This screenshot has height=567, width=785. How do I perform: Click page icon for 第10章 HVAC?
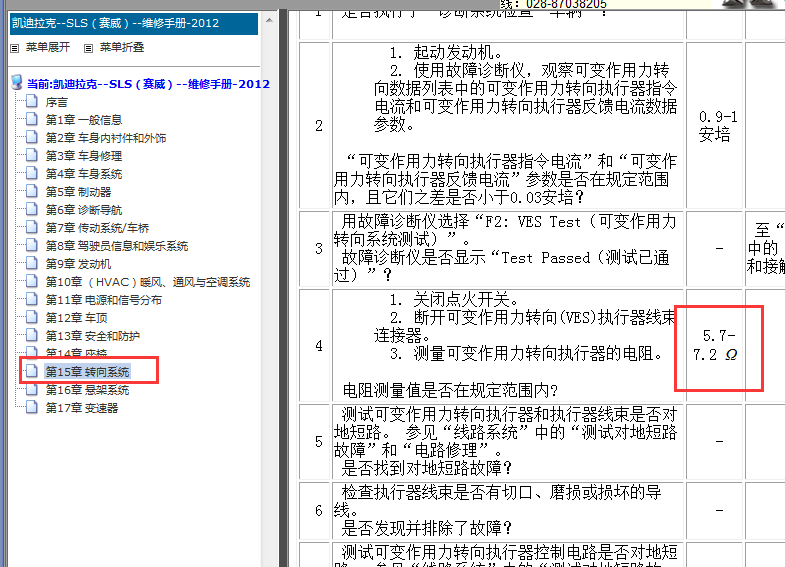tap(32, 282)
